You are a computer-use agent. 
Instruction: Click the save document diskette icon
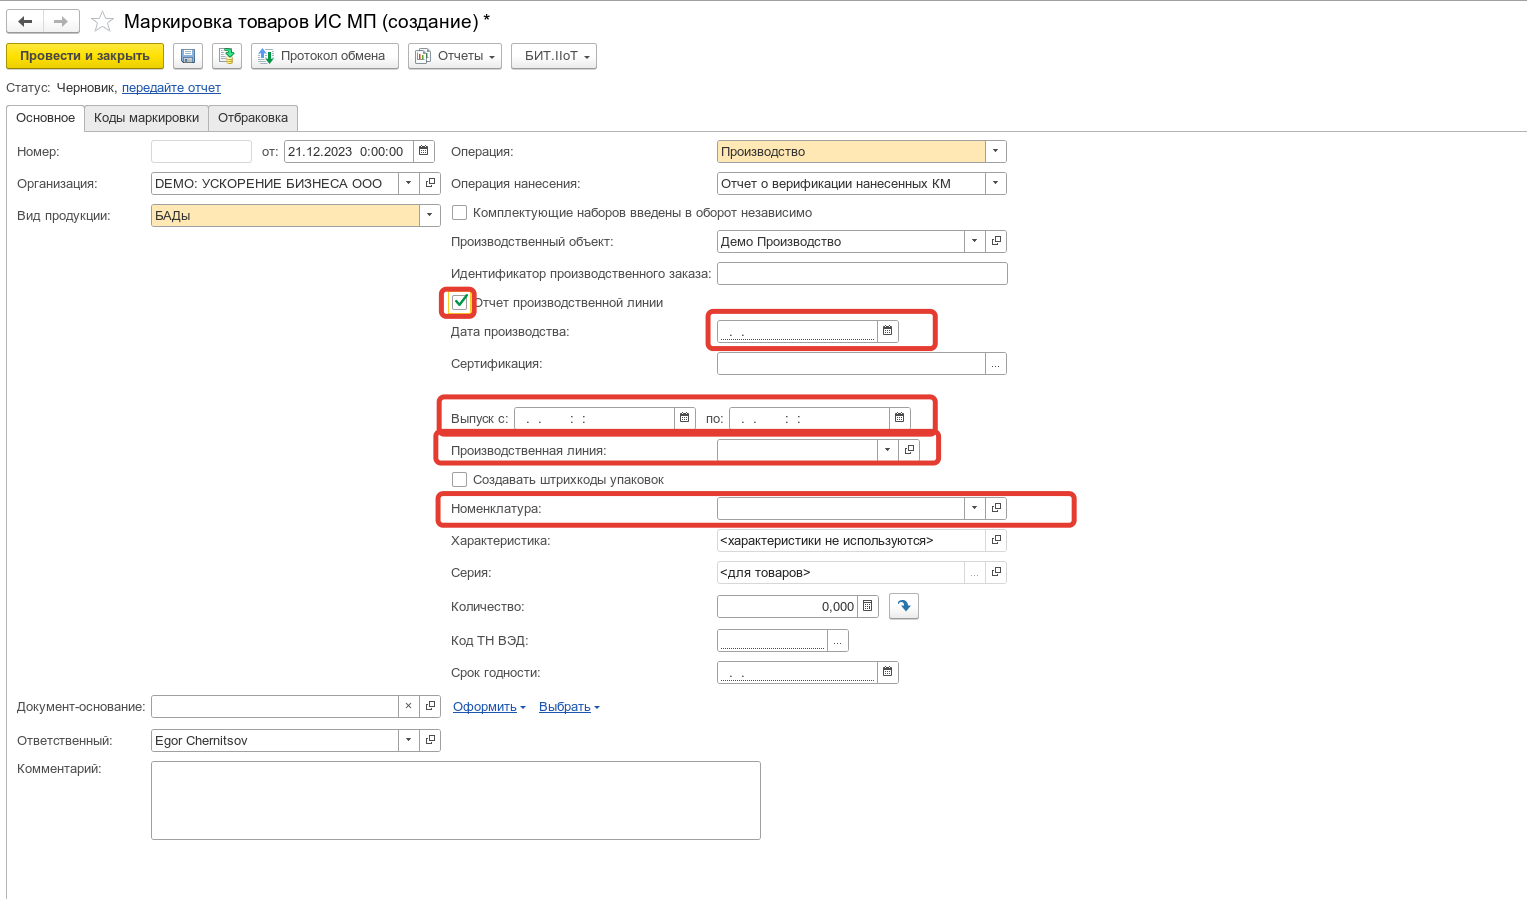click(x=188, y=56)
